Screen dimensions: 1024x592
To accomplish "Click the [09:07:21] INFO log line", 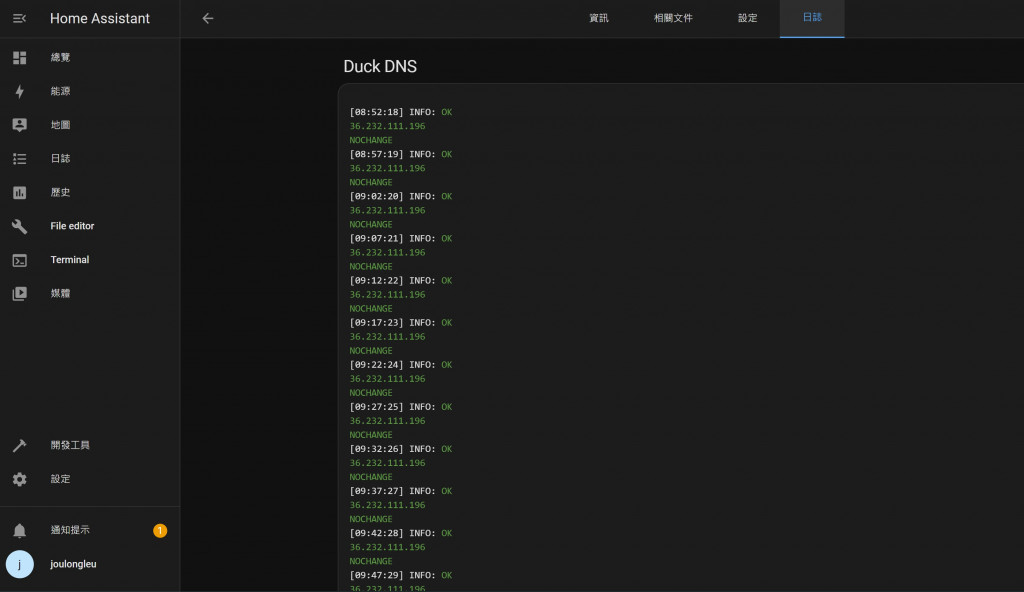I will [400, 238].
